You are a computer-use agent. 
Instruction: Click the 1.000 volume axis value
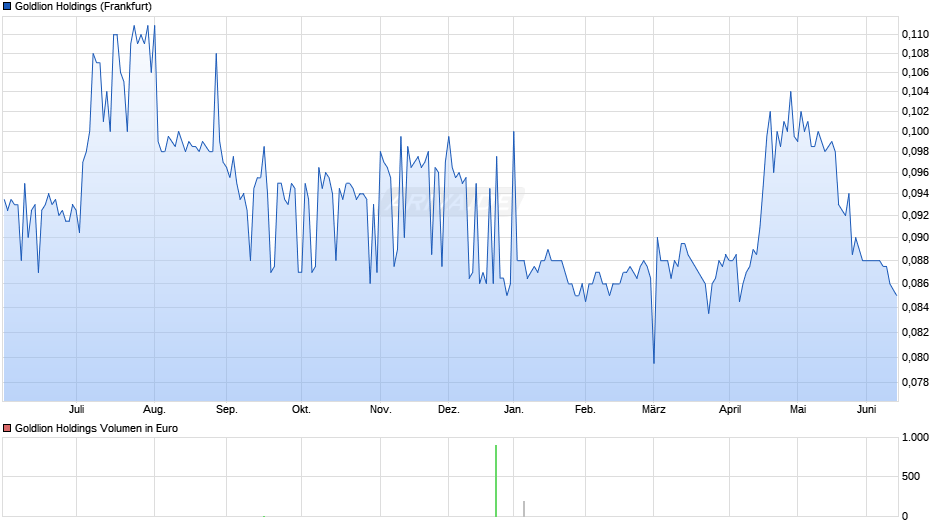[915, 438]
